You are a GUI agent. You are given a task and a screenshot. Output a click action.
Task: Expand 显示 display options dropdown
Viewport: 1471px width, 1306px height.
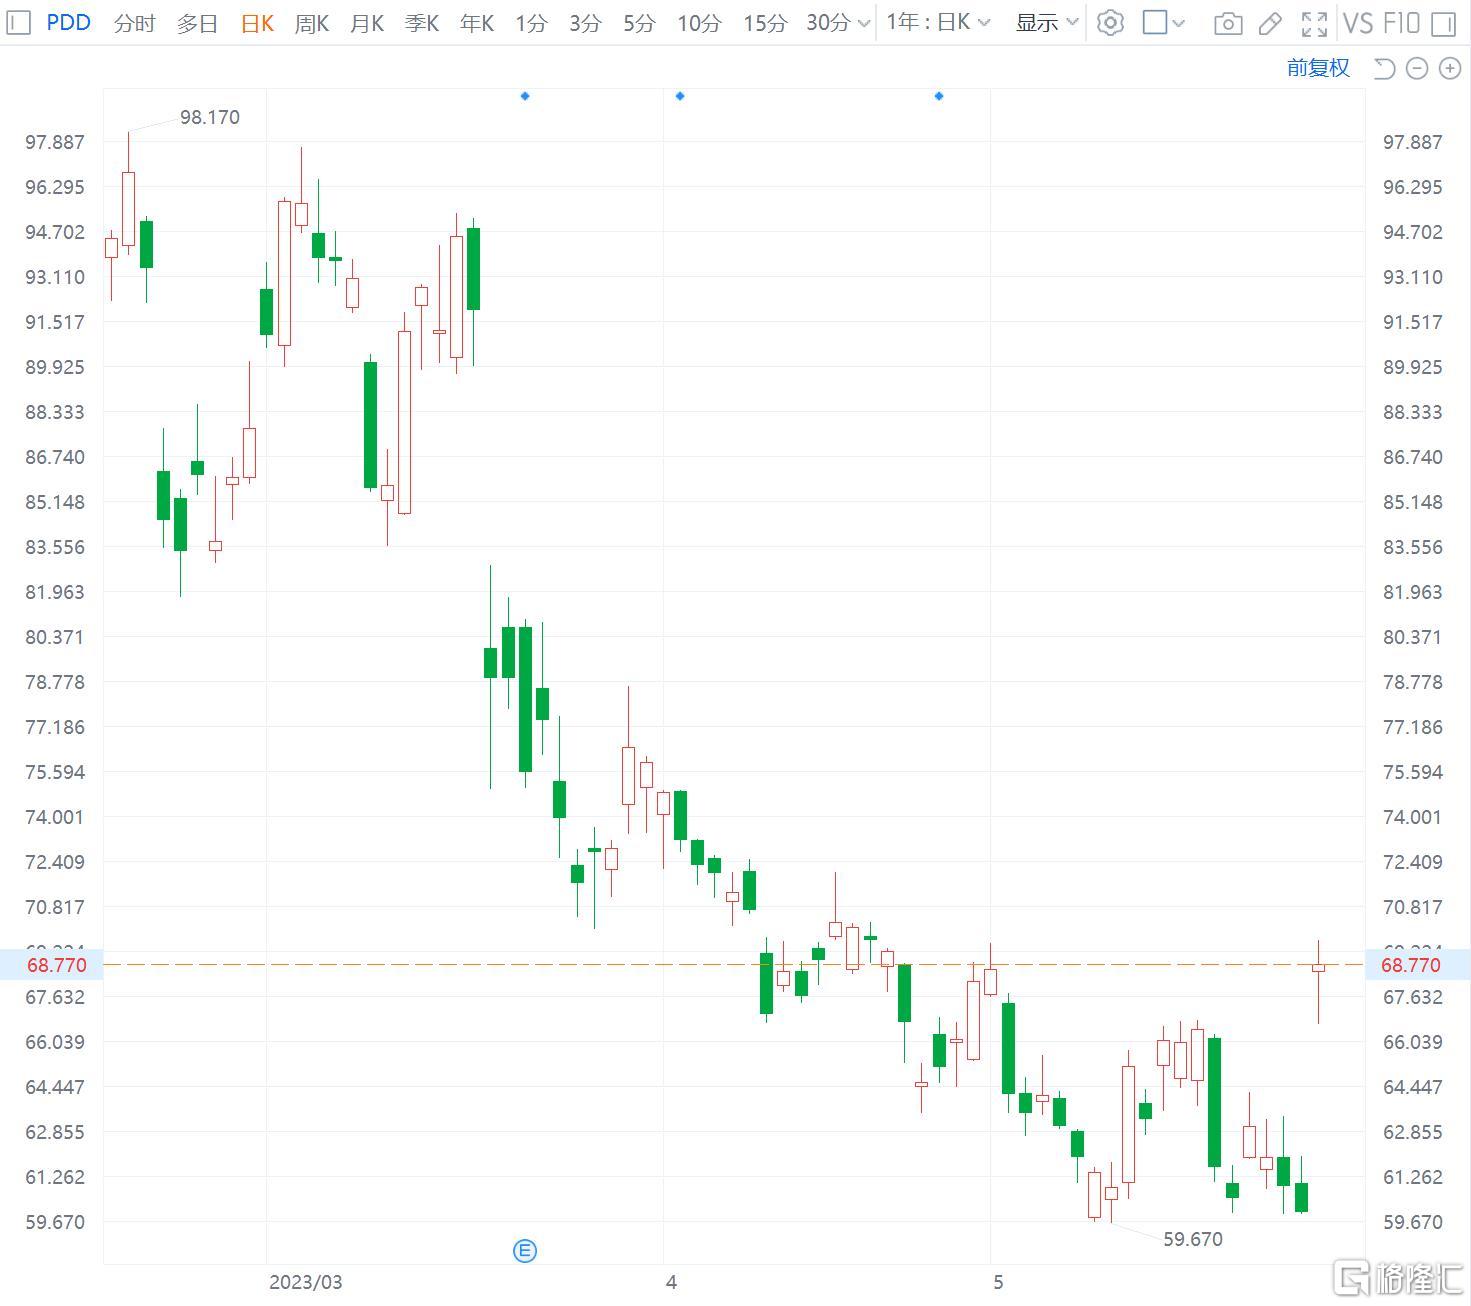click(x=1047, y=22)
